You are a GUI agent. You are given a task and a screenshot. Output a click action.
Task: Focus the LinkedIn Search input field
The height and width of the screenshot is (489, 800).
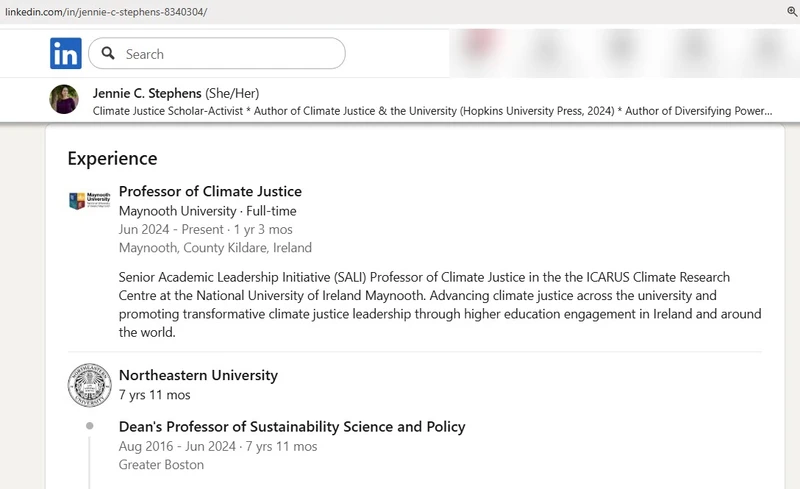(217, 53)
